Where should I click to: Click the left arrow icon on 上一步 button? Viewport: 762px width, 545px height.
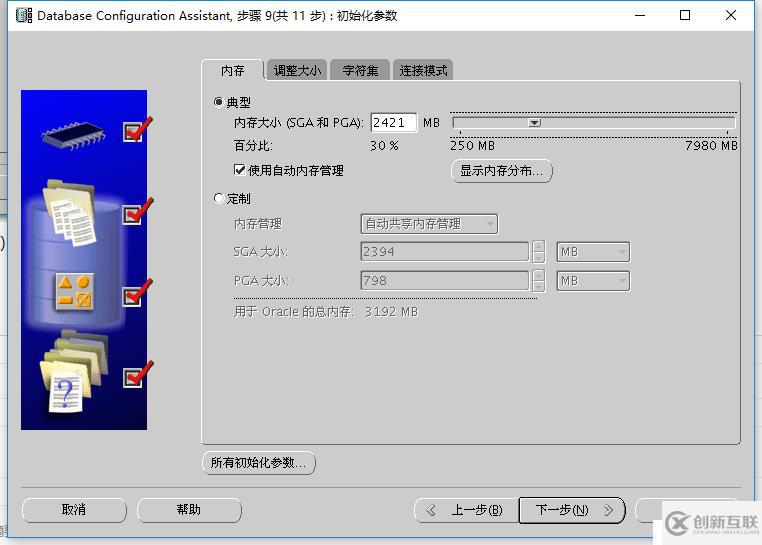(x=431, y=510)
